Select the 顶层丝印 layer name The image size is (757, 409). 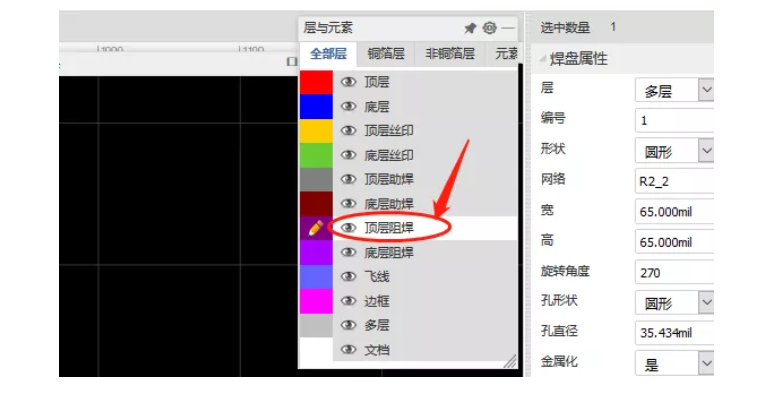point(389,131)
